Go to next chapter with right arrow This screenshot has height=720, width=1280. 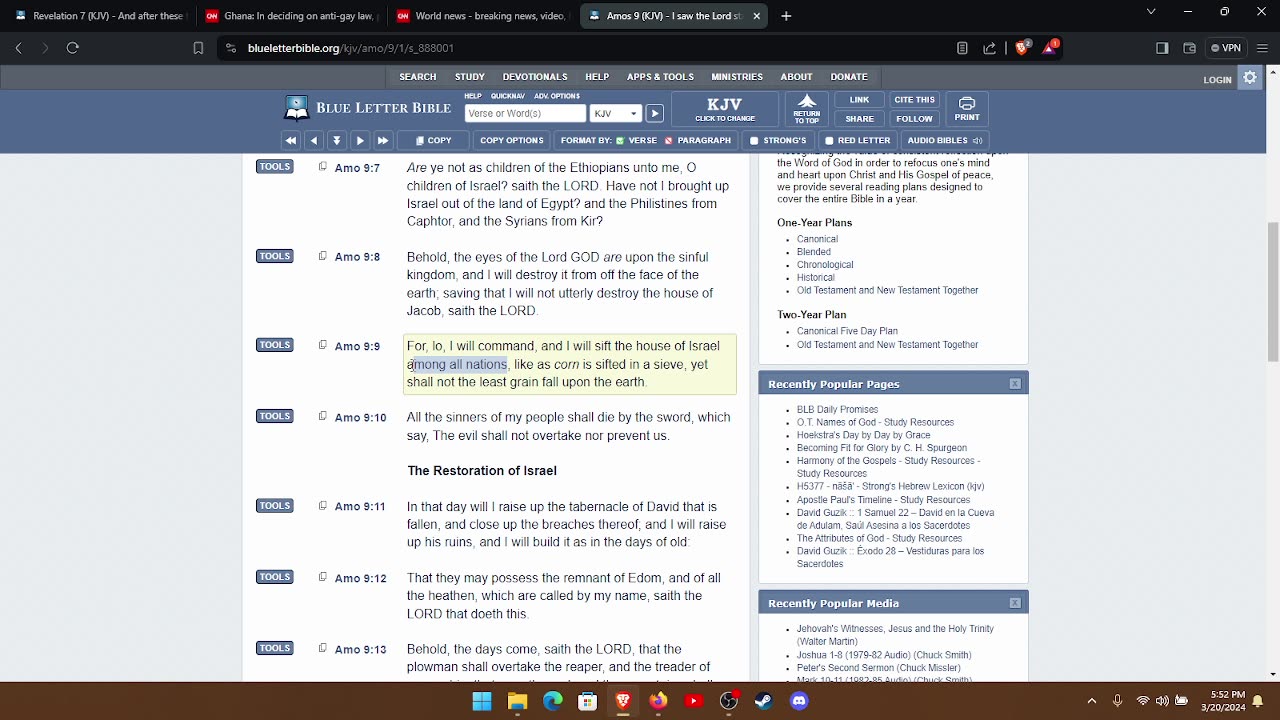tap(360, 140)
